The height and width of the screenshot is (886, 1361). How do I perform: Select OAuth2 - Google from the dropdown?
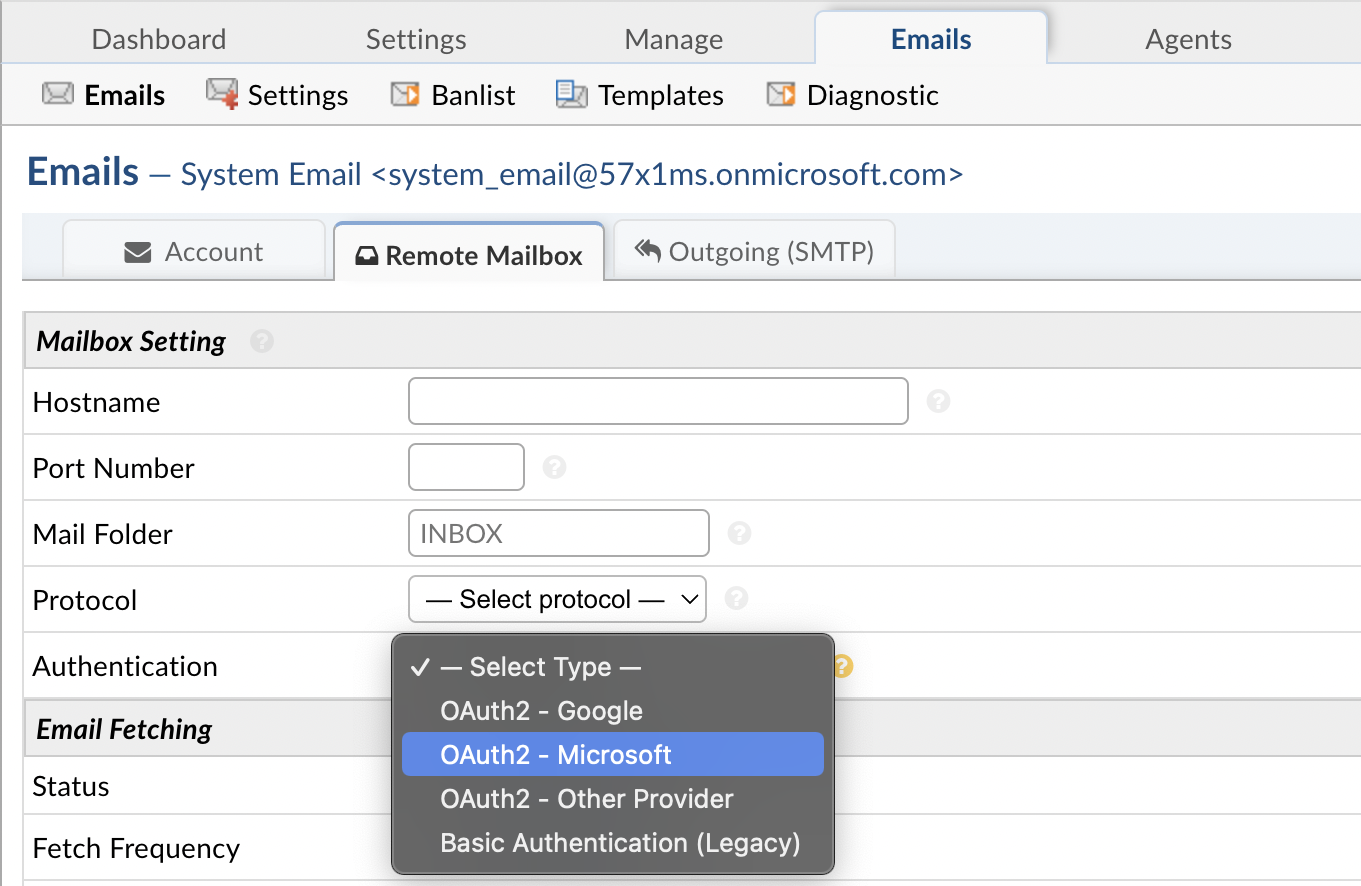point(541,711)
